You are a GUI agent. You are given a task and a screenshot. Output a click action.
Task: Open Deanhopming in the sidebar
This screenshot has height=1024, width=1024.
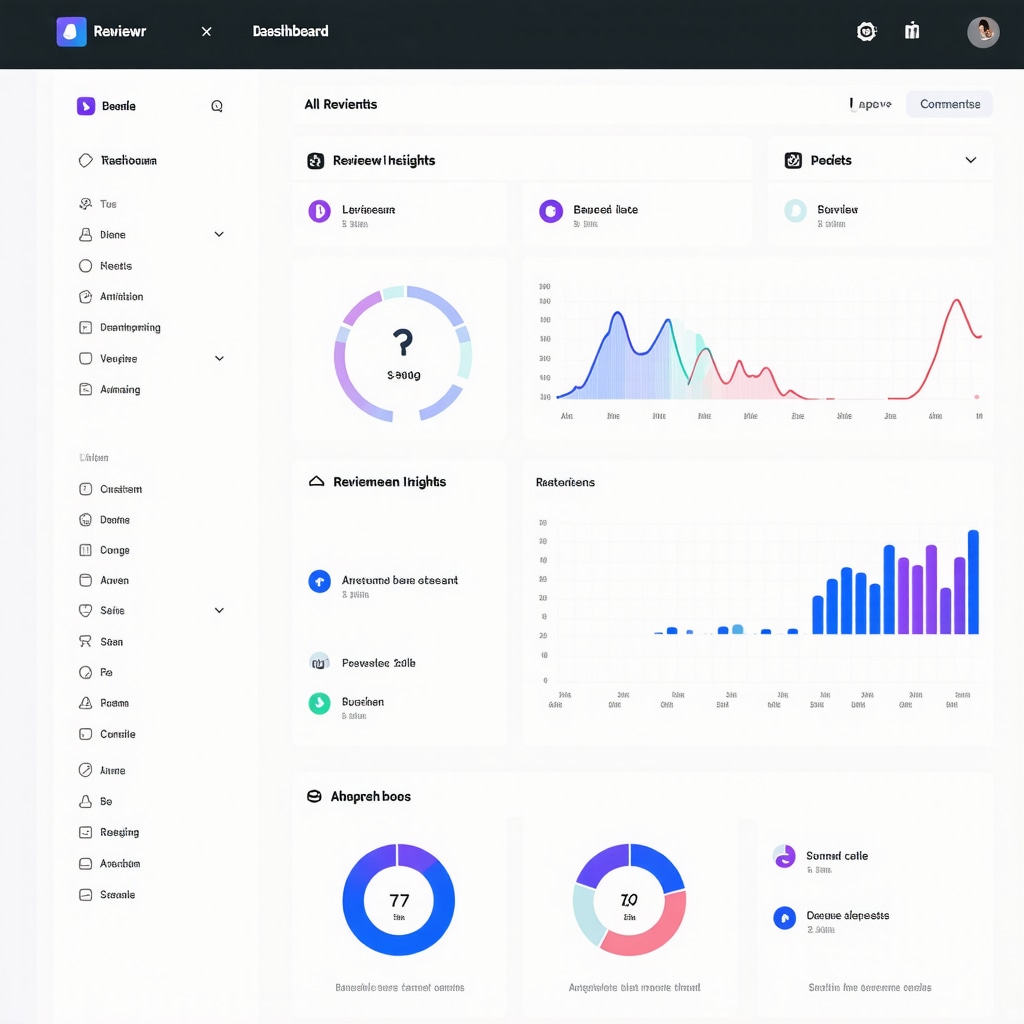[x=120, y=327]
